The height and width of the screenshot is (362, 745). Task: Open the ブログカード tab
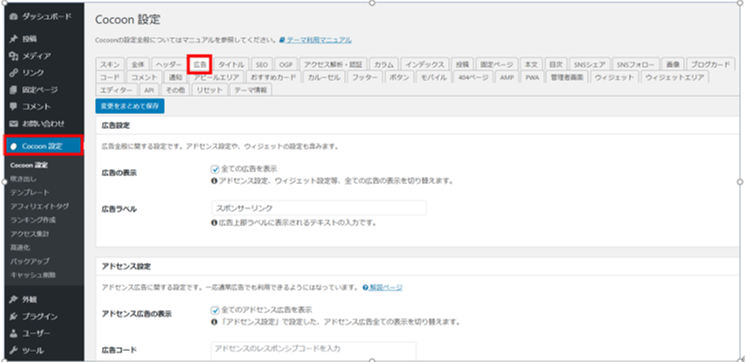pyautogui.click(x=710, y=65)
